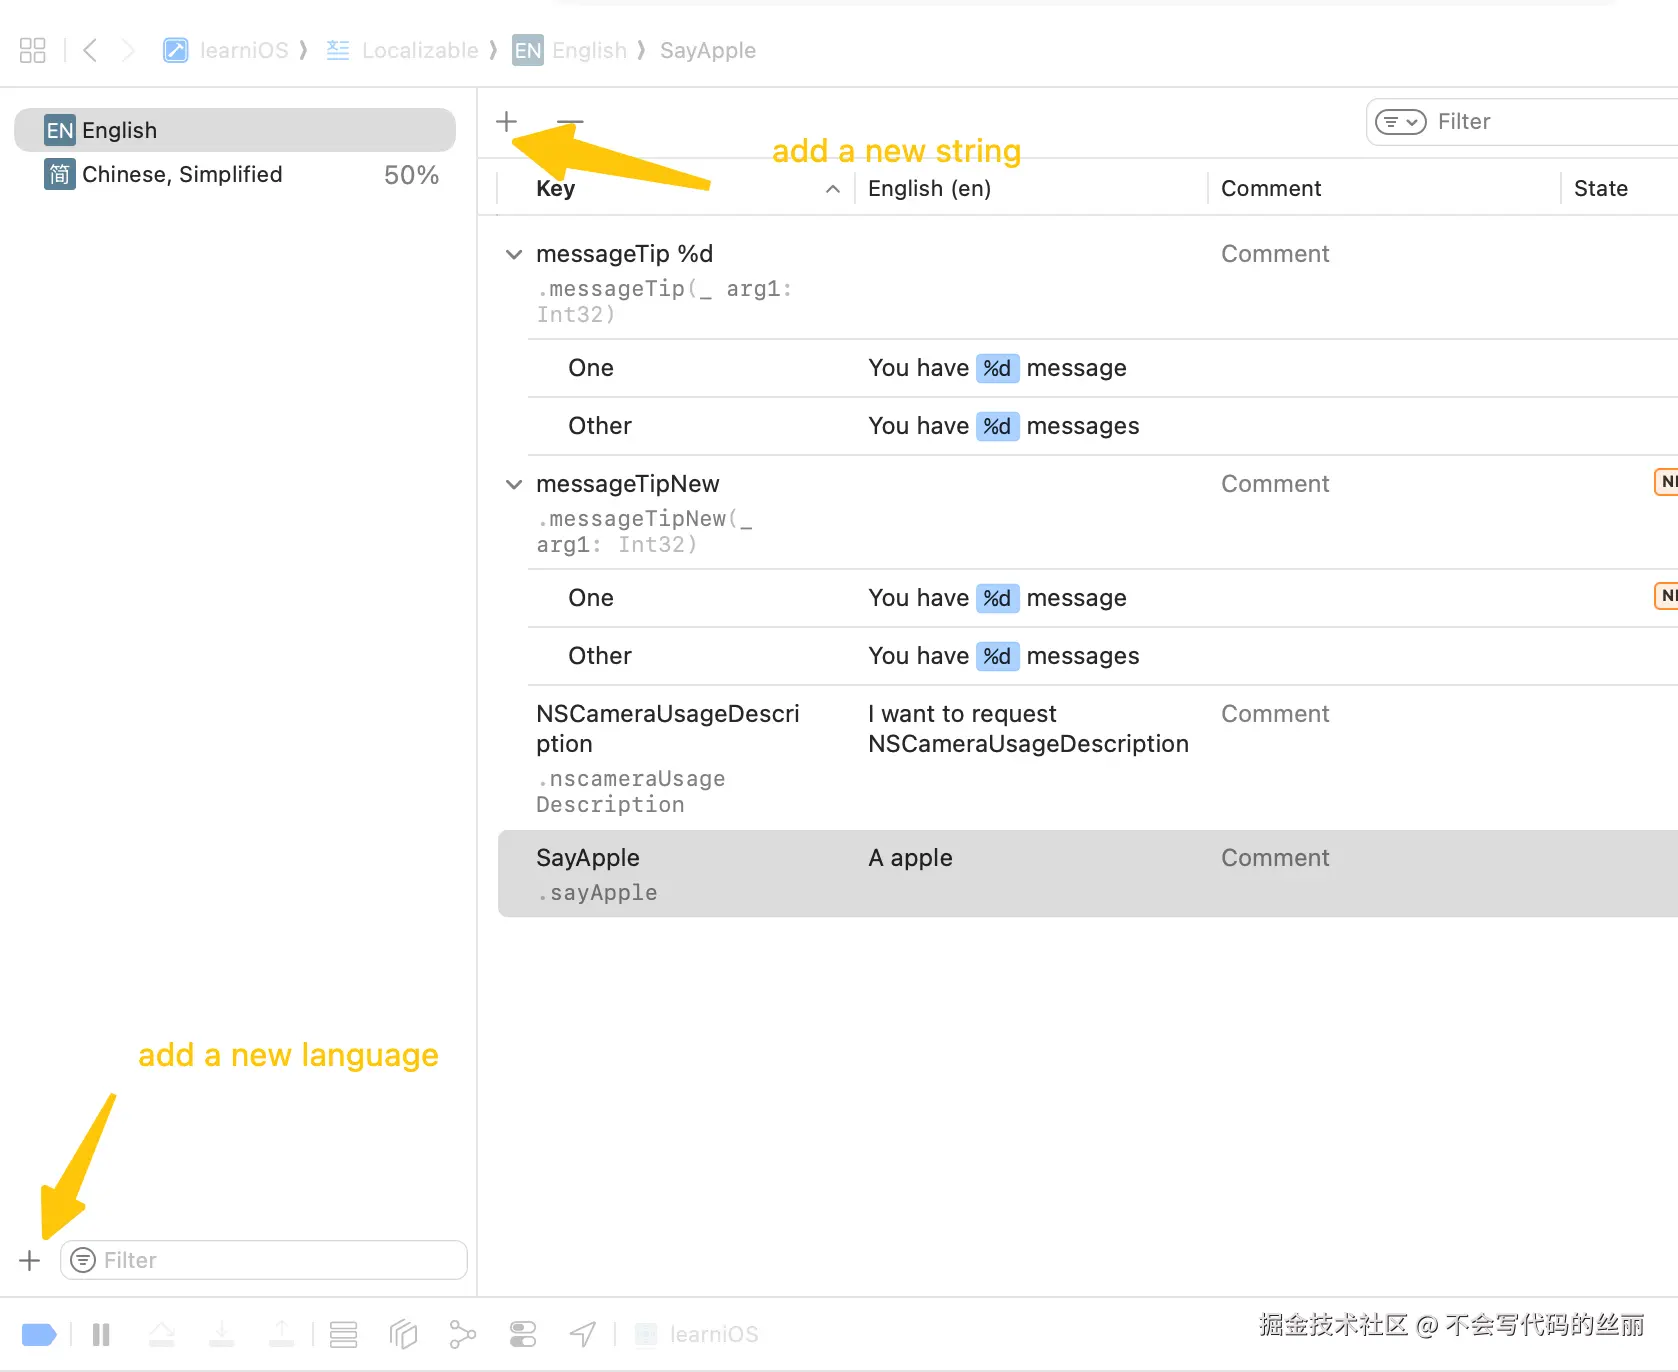Click One variation under messageTipNew
Image resolution: width=1678 pixels, height=1372 pixels.
pyautogui.click(x=591, y=598)
